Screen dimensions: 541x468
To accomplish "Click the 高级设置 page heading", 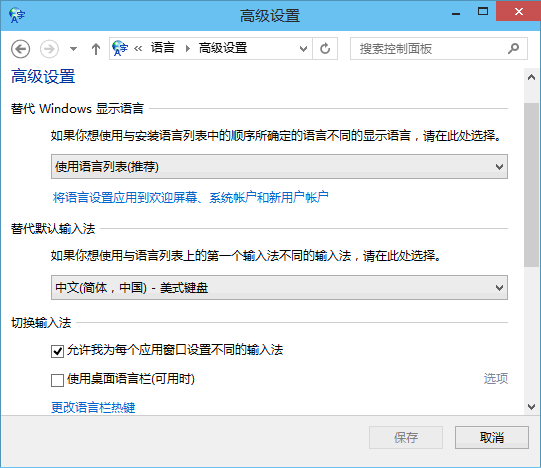I will click(x=43, y=76).
